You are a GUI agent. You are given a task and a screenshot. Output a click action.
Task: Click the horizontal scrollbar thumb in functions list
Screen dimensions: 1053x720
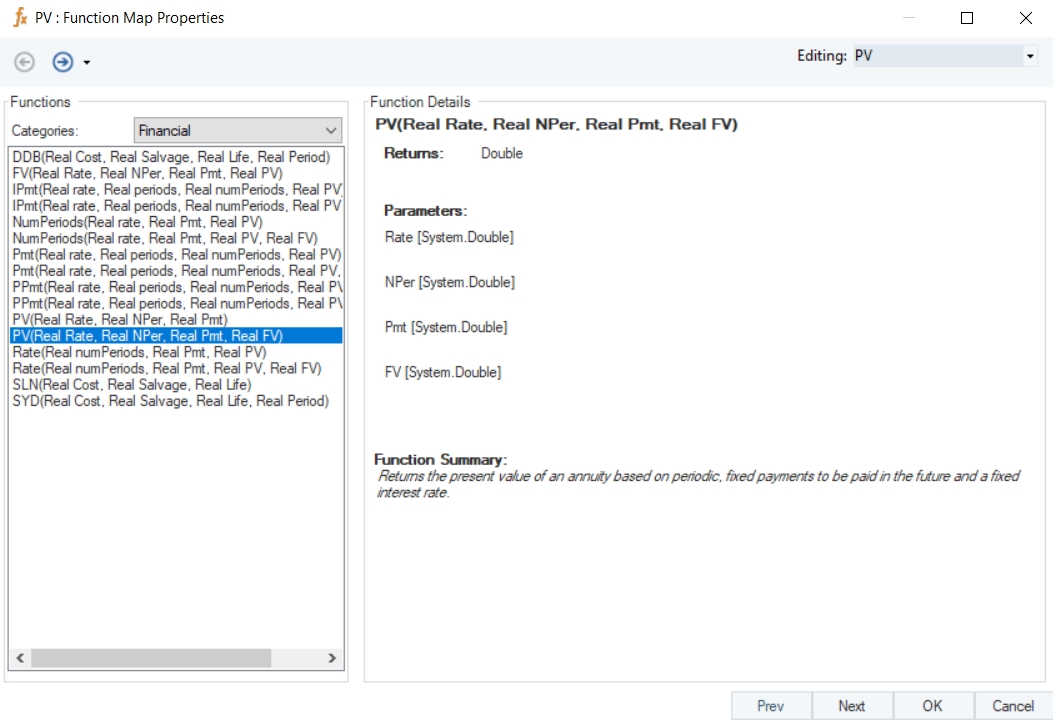coord(151,658)
